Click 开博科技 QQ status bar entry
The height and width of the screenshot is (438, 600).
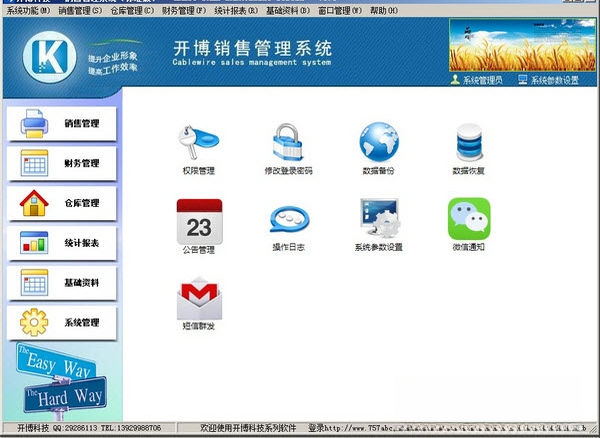(x=89, y=428)
